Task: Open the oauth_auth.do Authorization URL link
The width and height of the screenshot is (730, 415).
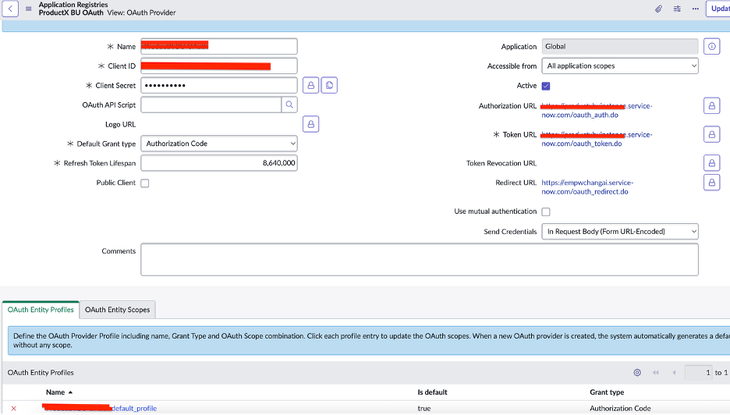Action: click(x=597, y=110)
